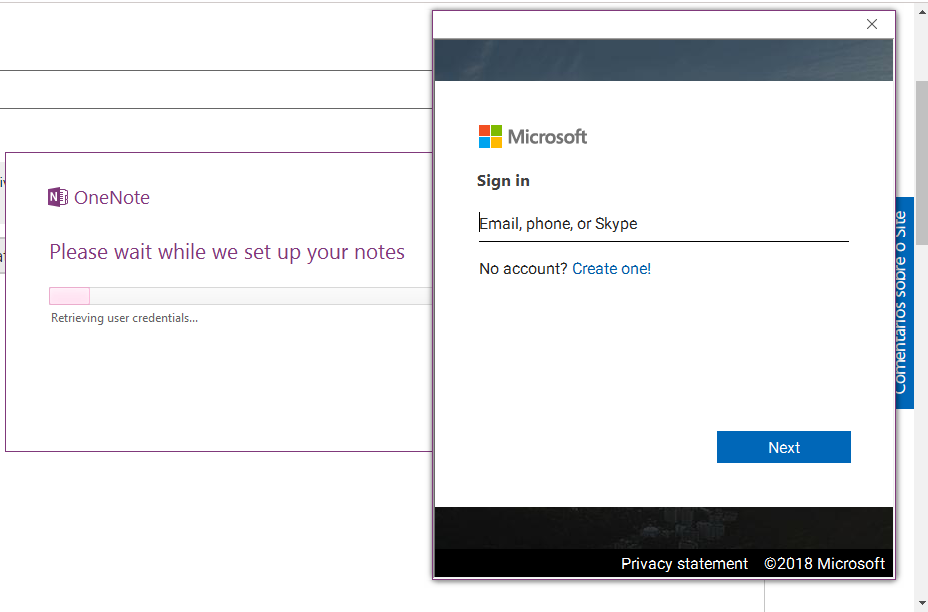The image size is (928, 612).
Task: Click the dark cityscape footer image
Action: pyautogui.click(x=663, y=528)
